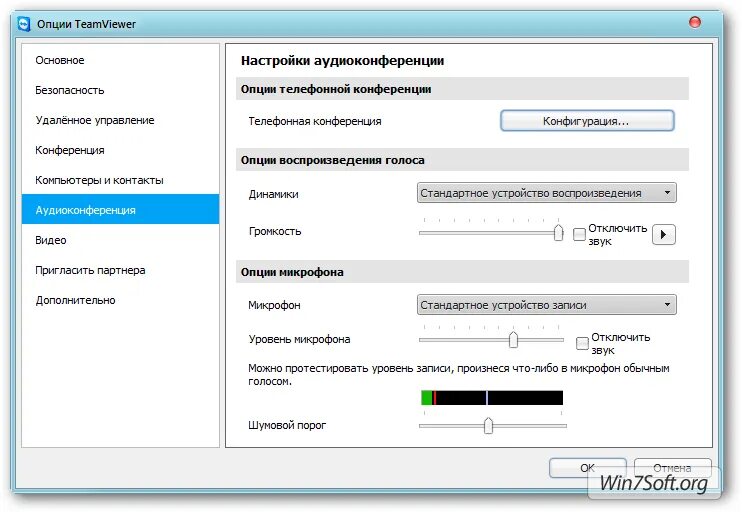Enable Отключить звук for speakers

click(x=579, y=234)
